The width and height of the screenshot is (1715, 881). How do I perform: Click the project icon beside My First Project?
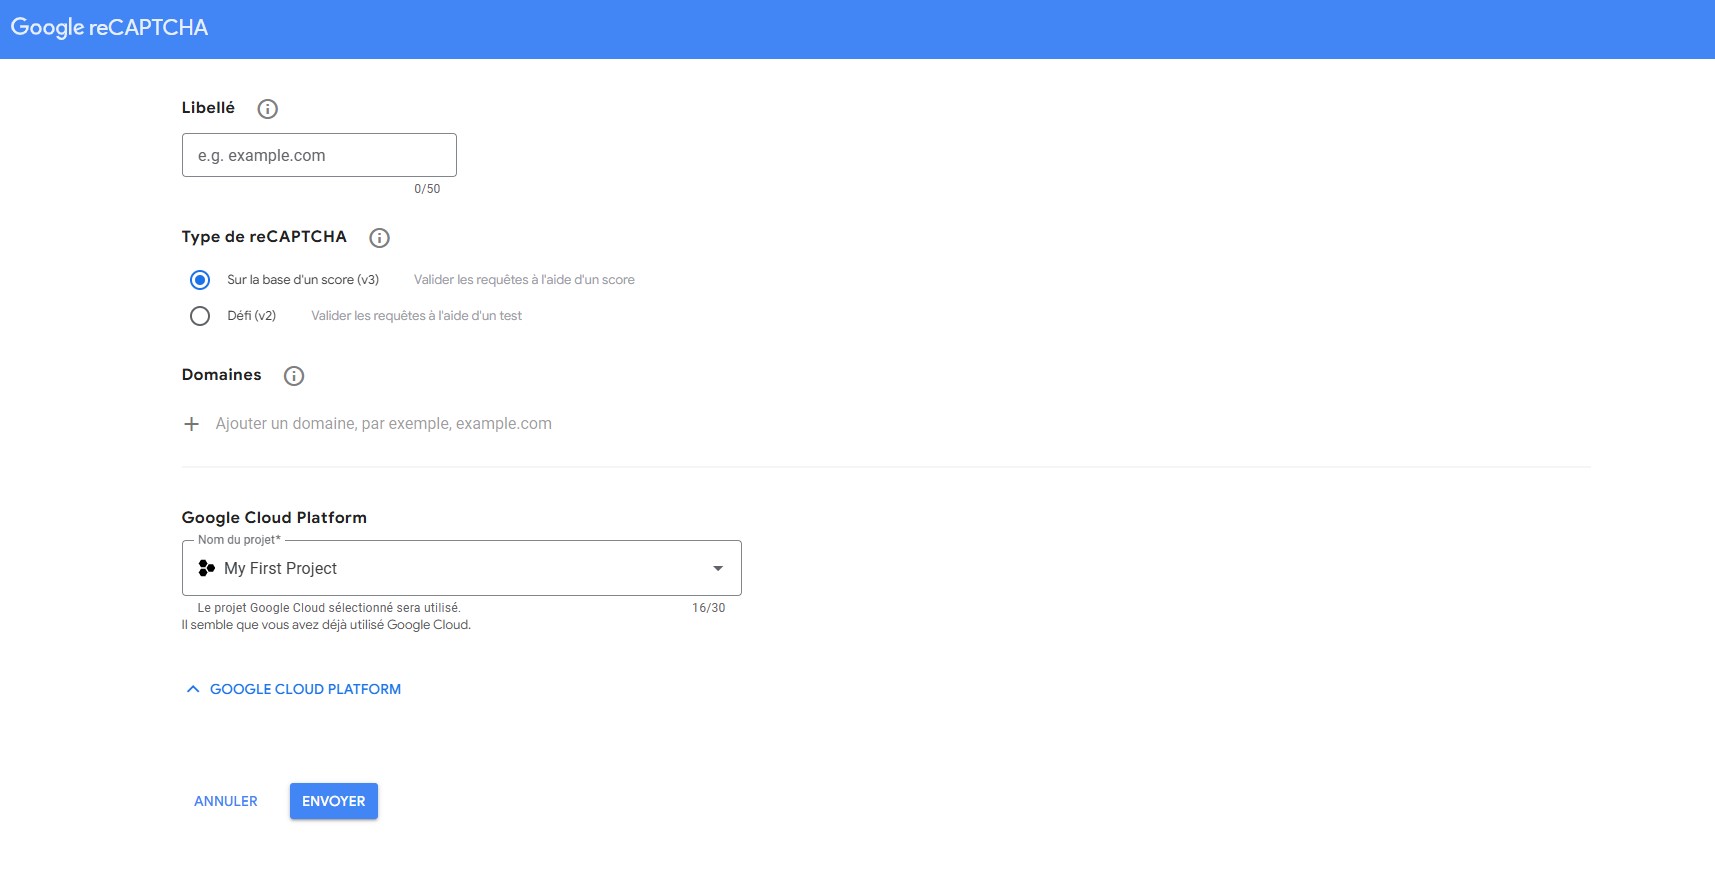pyautogui.click(x=207, y=568)
